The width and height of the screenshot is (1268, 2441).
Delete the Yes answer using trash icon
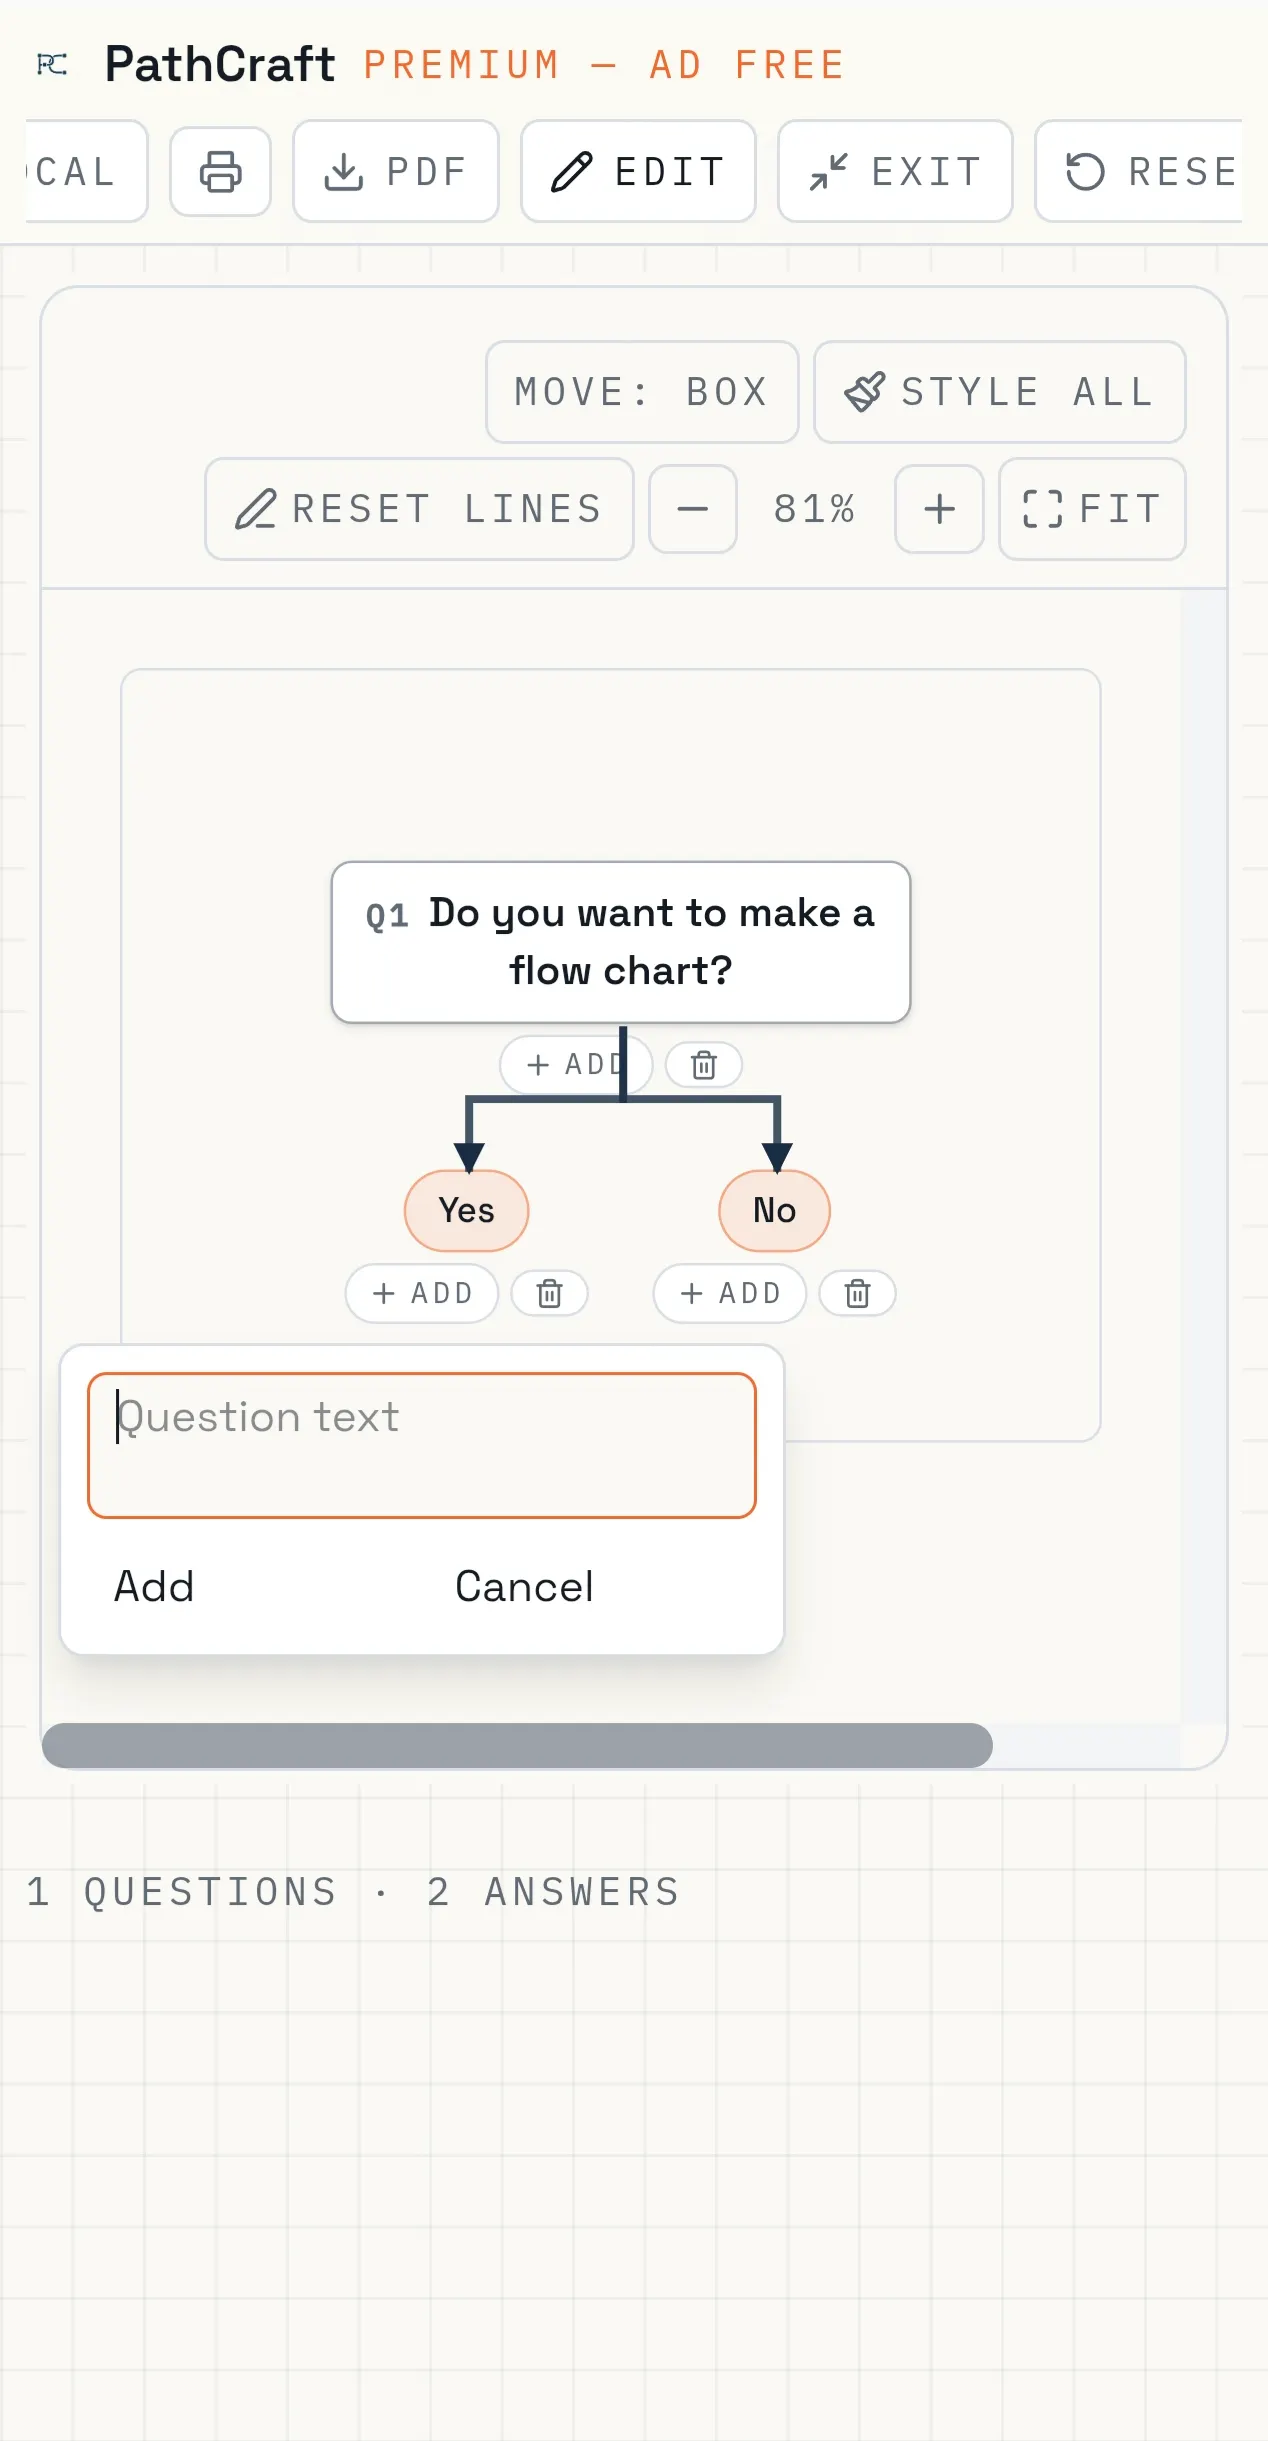click(x=549, y=1293)
